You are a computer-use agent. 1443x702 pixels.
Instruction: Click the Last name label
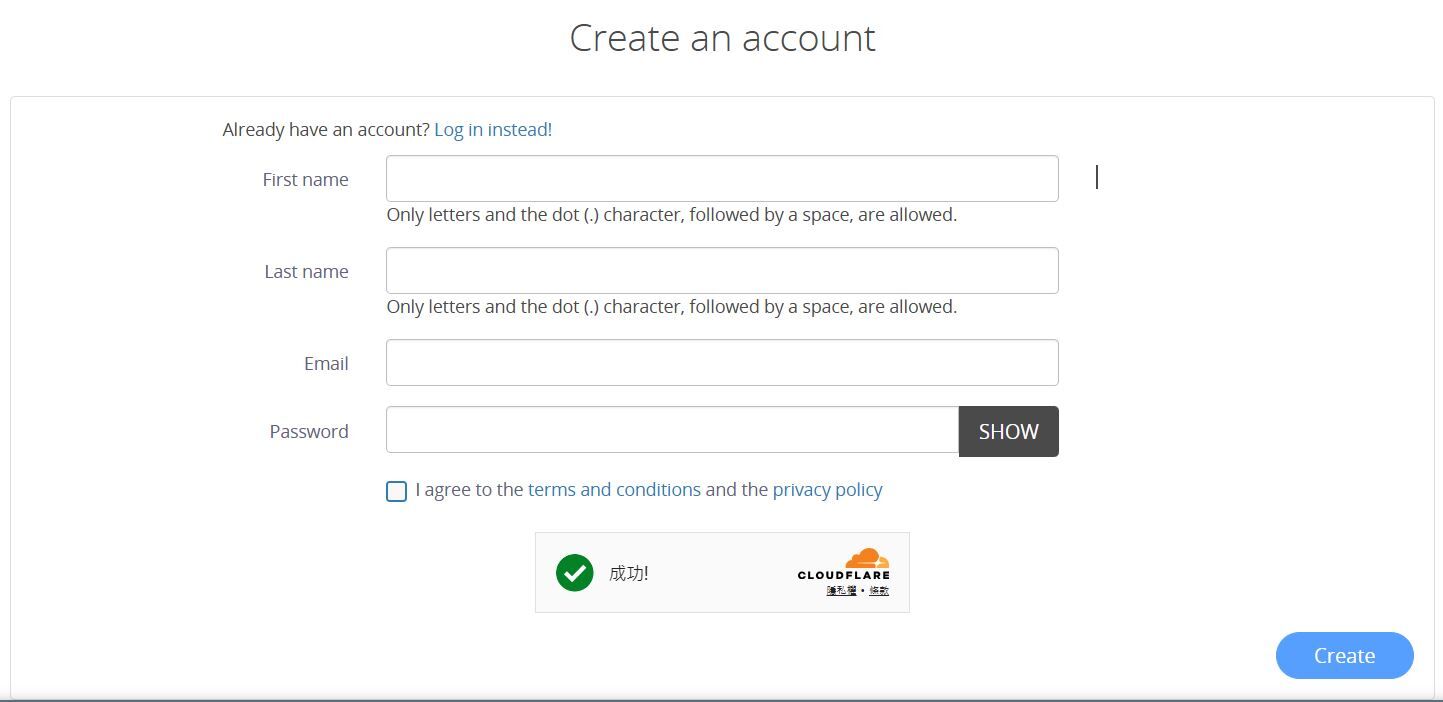click(x=306, y=271)
